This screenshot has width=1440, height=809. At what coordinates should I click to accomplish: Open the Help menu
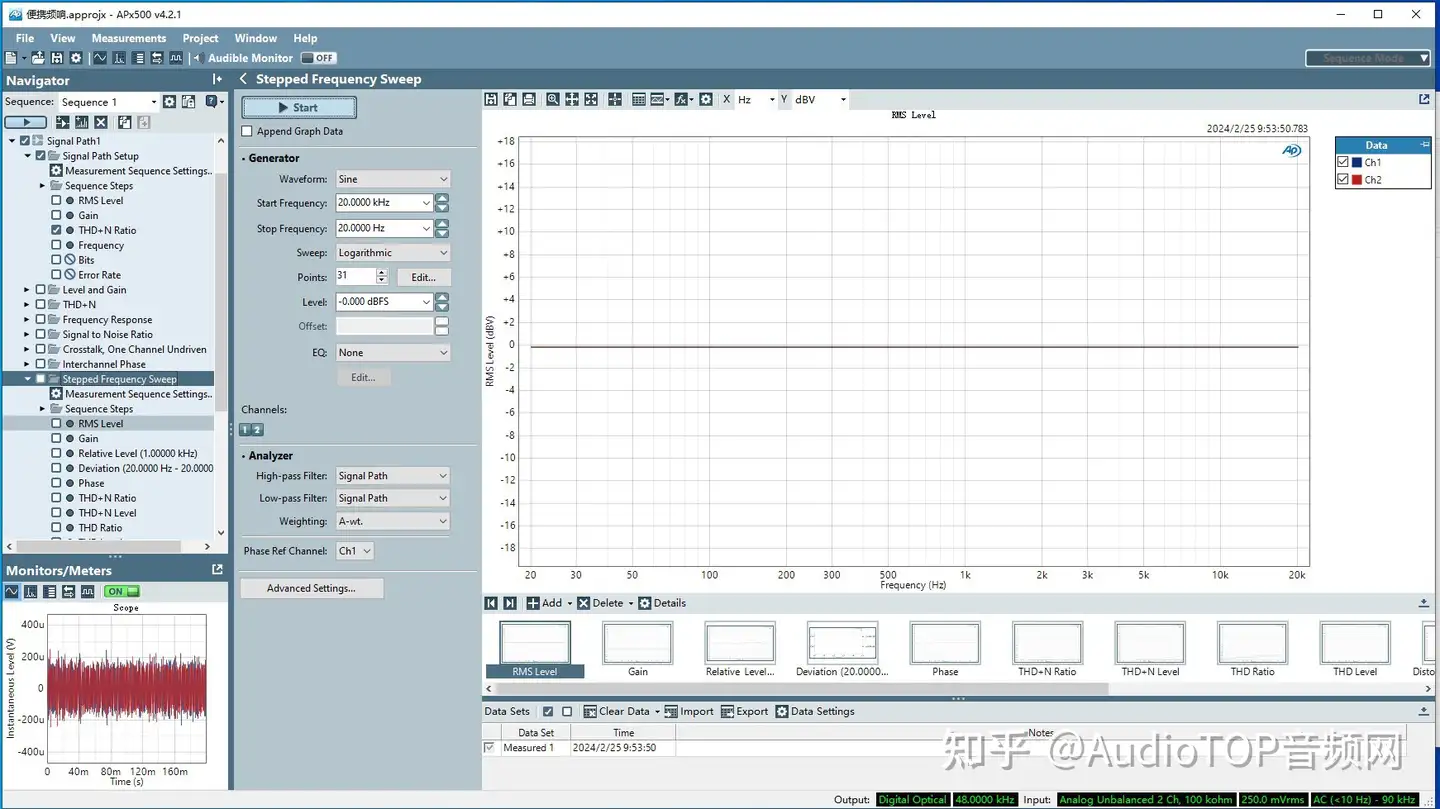tap(305, 38)
